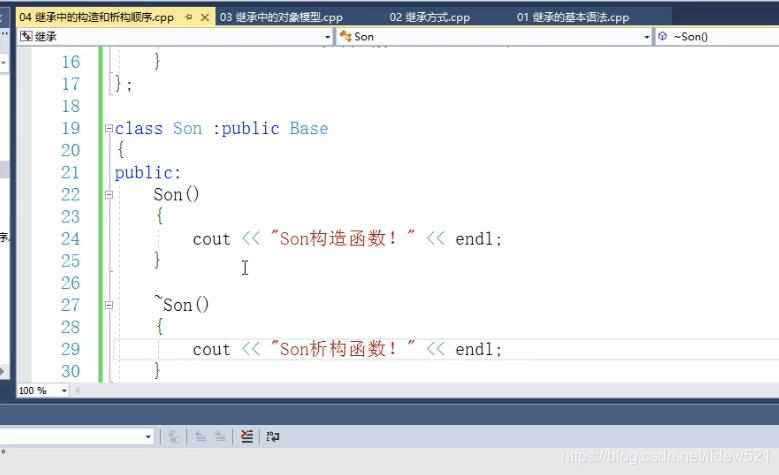This screenshot has height=475, width=779.
Task: Click line number 27 in the gutter
Action: (x=71, y=305)
